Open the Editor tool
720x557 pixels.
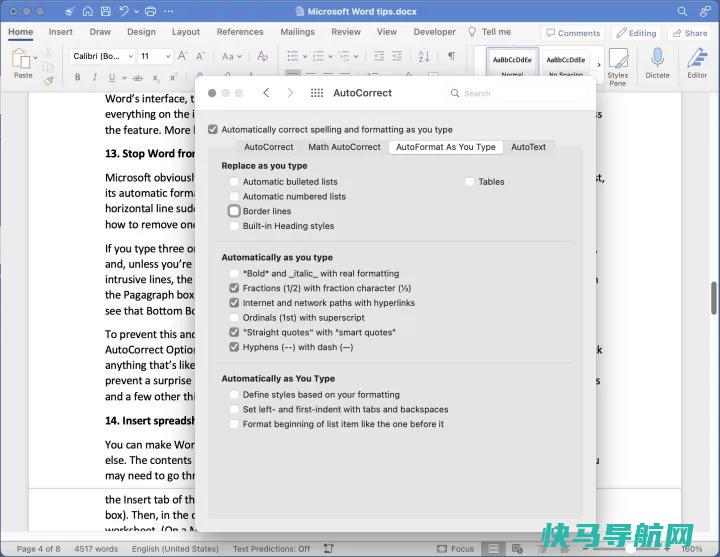pyautogui.click(x=697, y=63)
